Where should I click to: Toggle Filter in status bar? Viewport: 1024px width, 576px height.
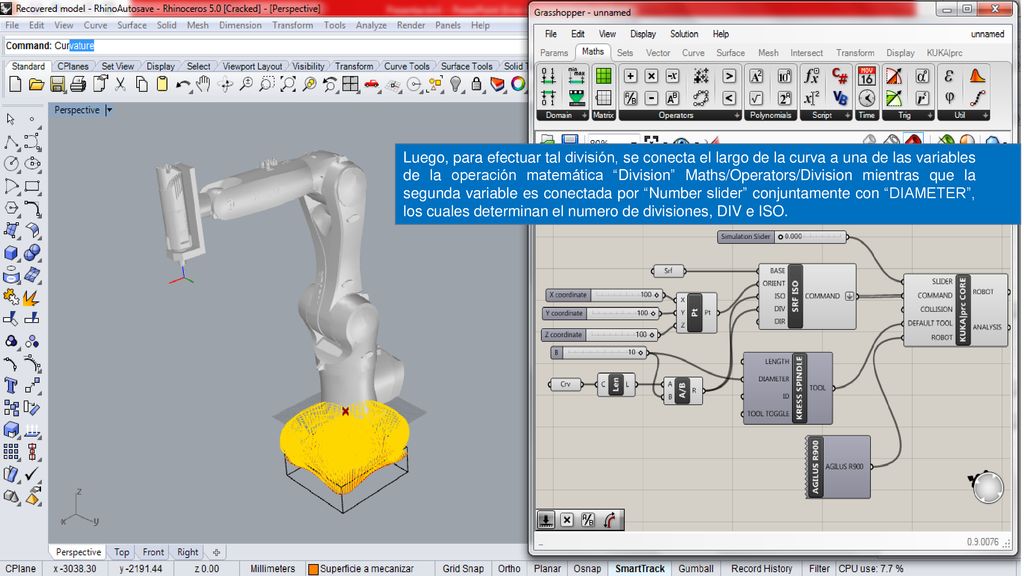[819, 569]
